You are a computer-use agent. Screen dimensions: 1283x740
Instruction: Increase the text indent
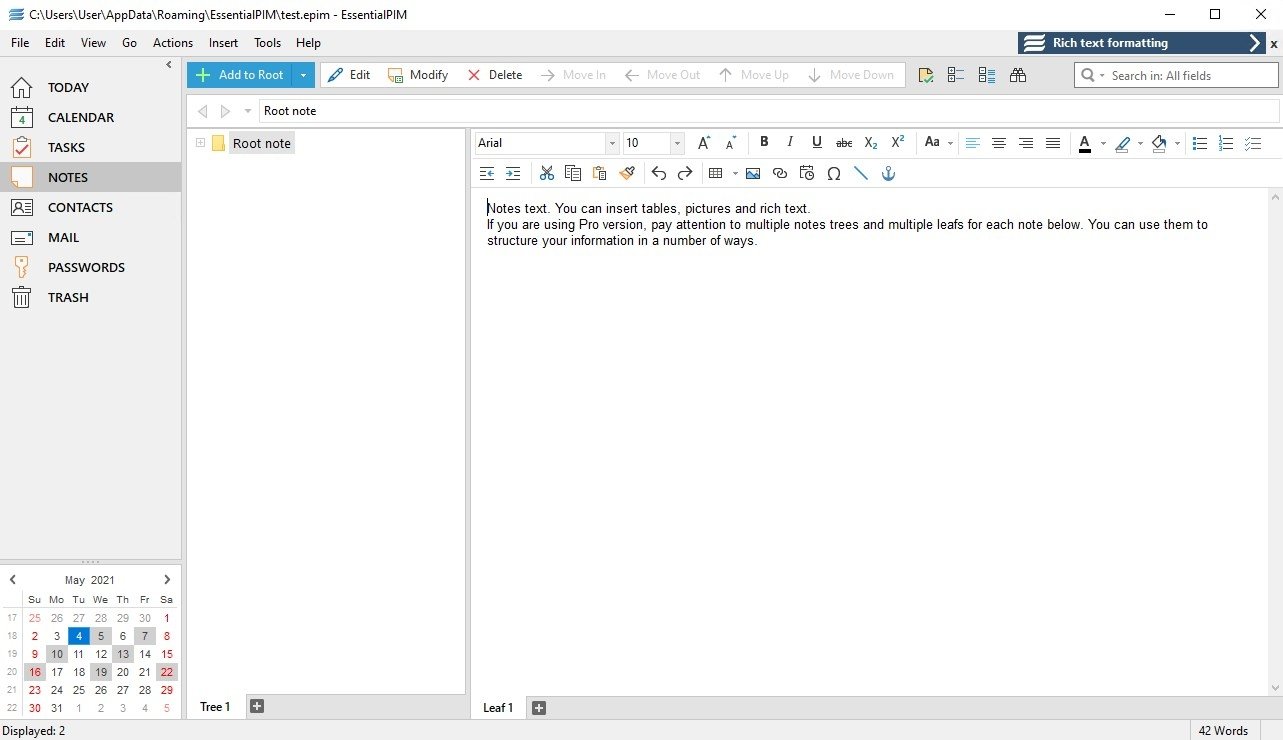click(513, 173)
